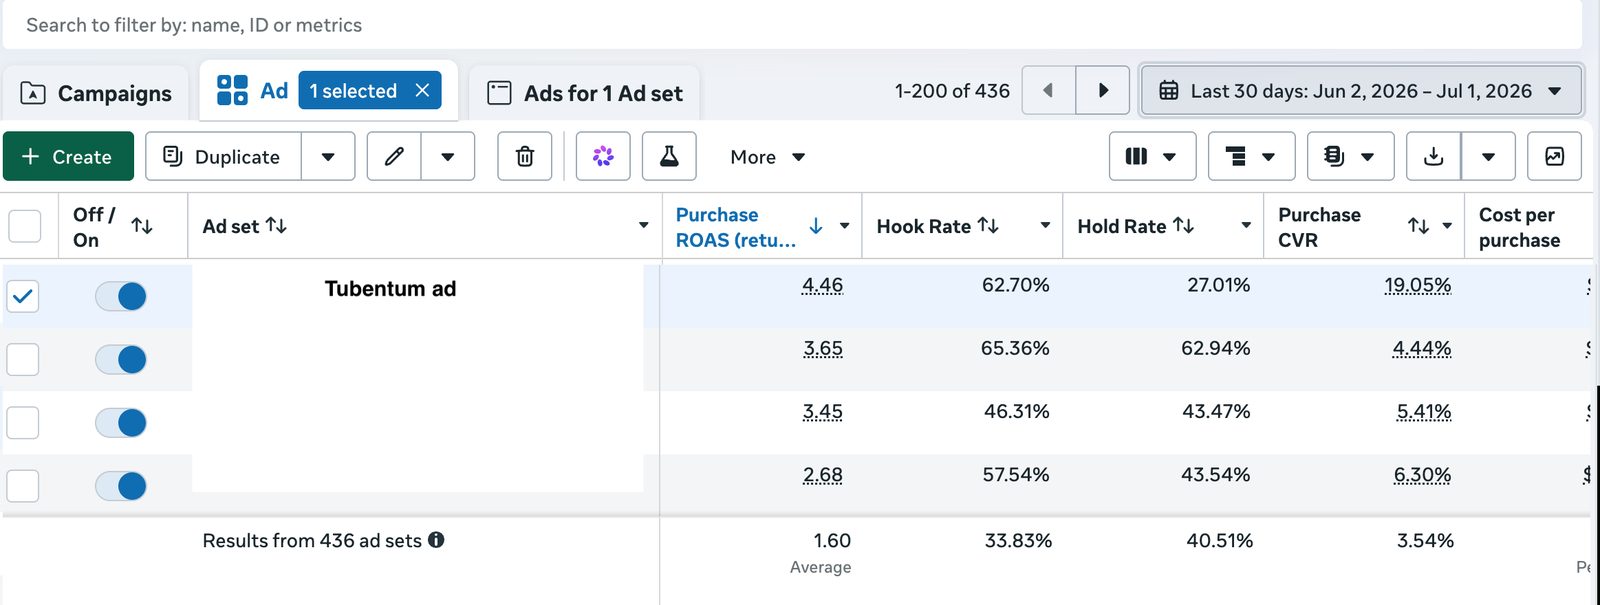1600x605 pixels.
Task: Open Hook Rate column options caret
Action: pyautogui.click(x=1045, y=226)
